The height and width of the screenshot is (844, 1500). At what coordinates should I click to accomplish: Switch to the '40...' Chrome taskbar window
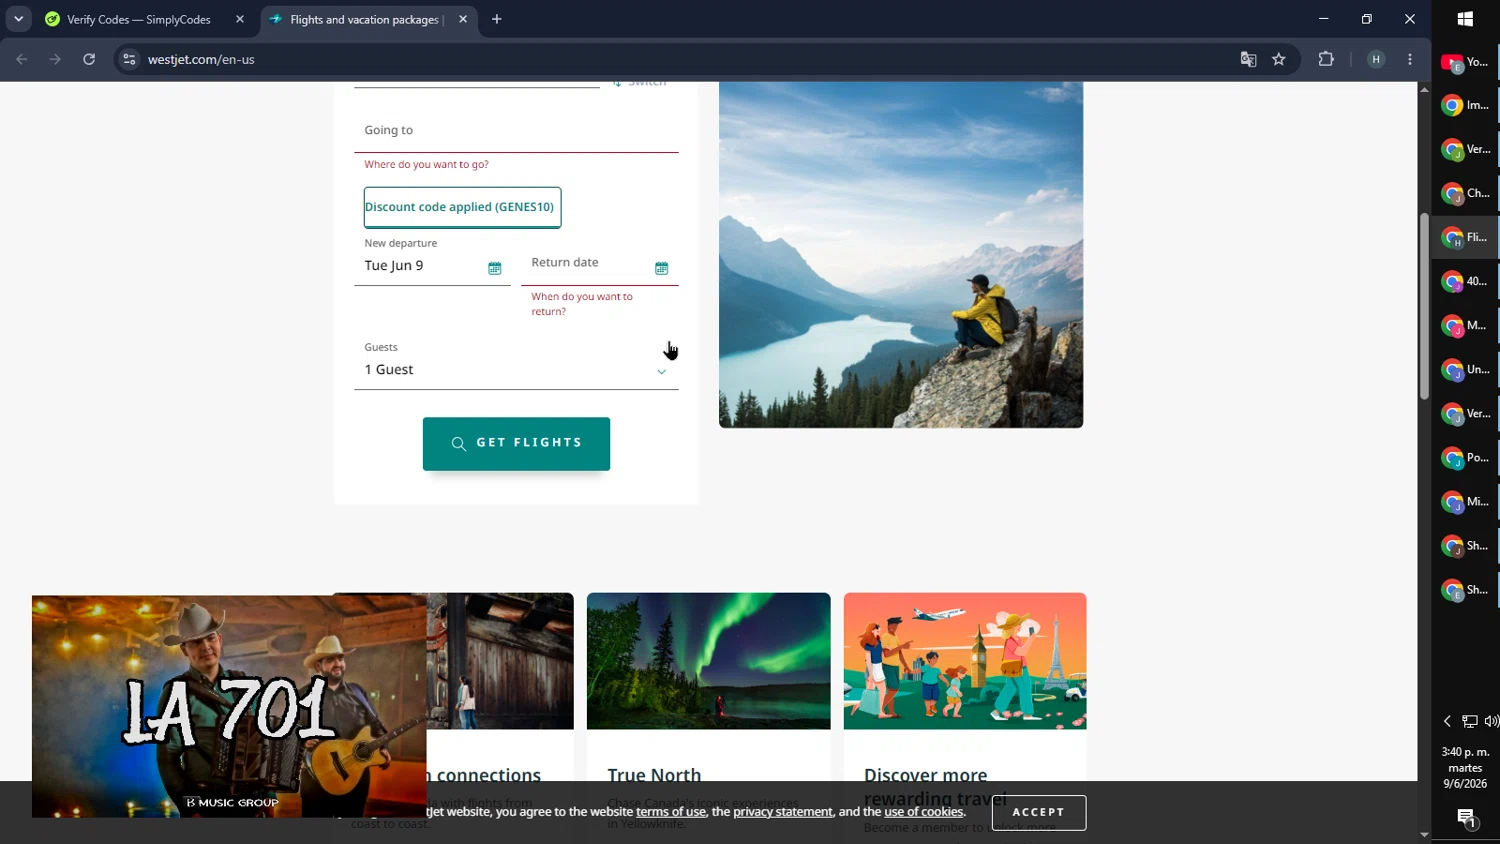coord(1465,281)
